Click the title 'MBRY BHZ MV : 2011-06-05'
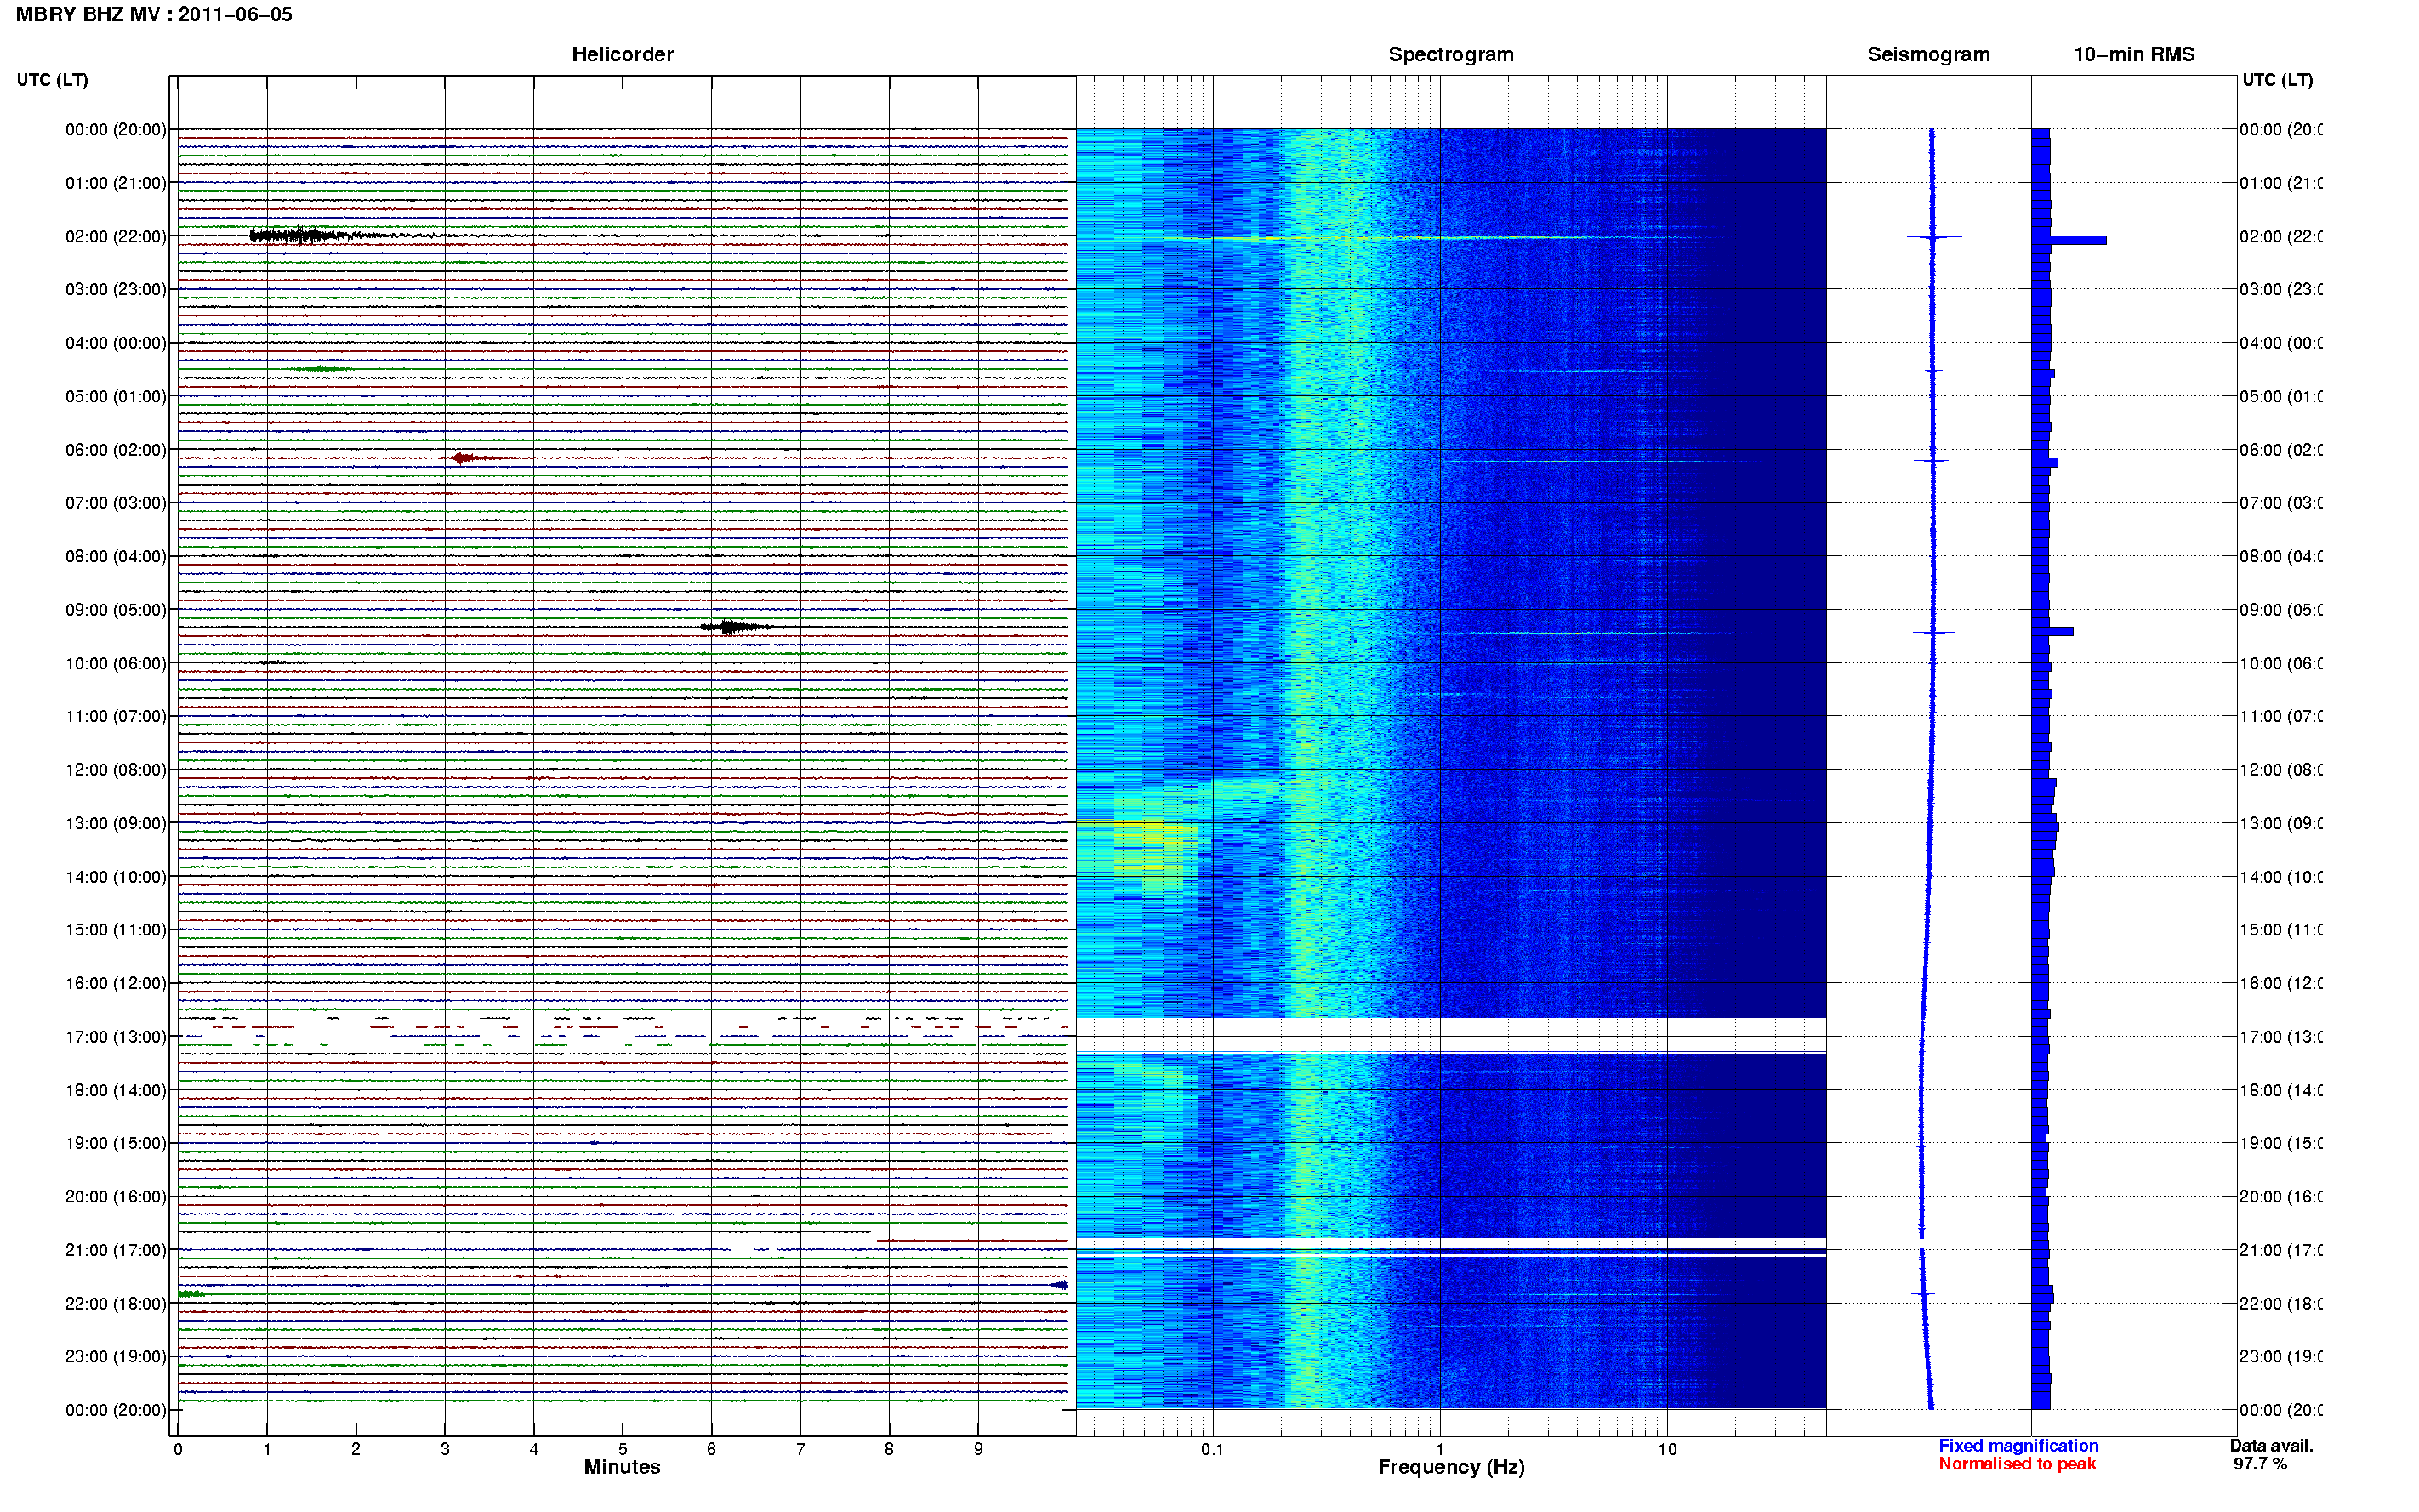2419x1512 pixels. pyautogui.click(x=154, y=15)
